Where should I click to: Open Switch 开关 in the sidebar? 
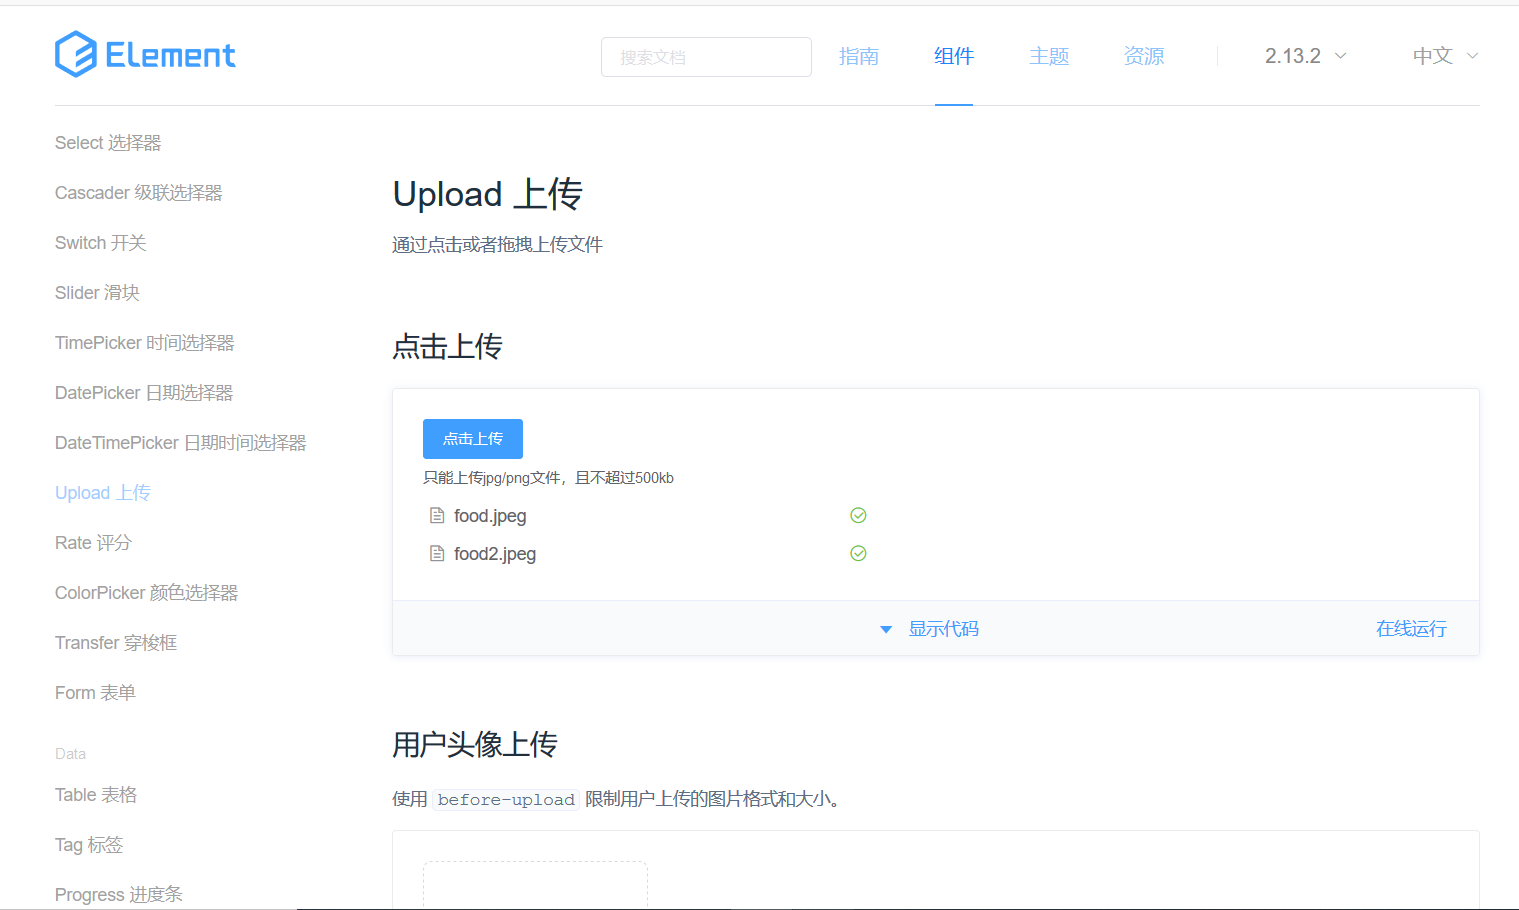(x=100, y=242)
